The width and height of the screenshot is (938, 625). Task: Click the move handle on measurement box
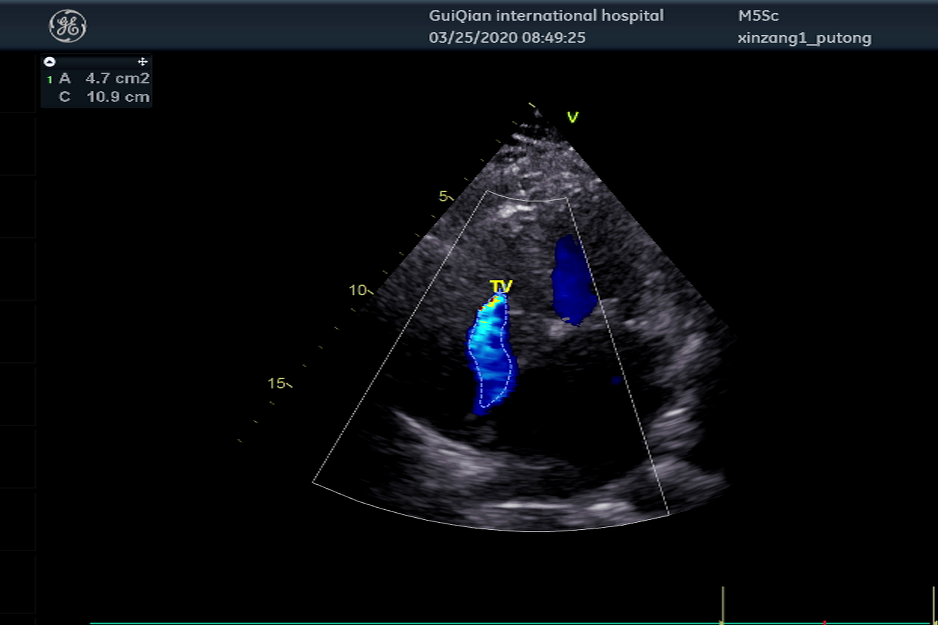(142, 62)
